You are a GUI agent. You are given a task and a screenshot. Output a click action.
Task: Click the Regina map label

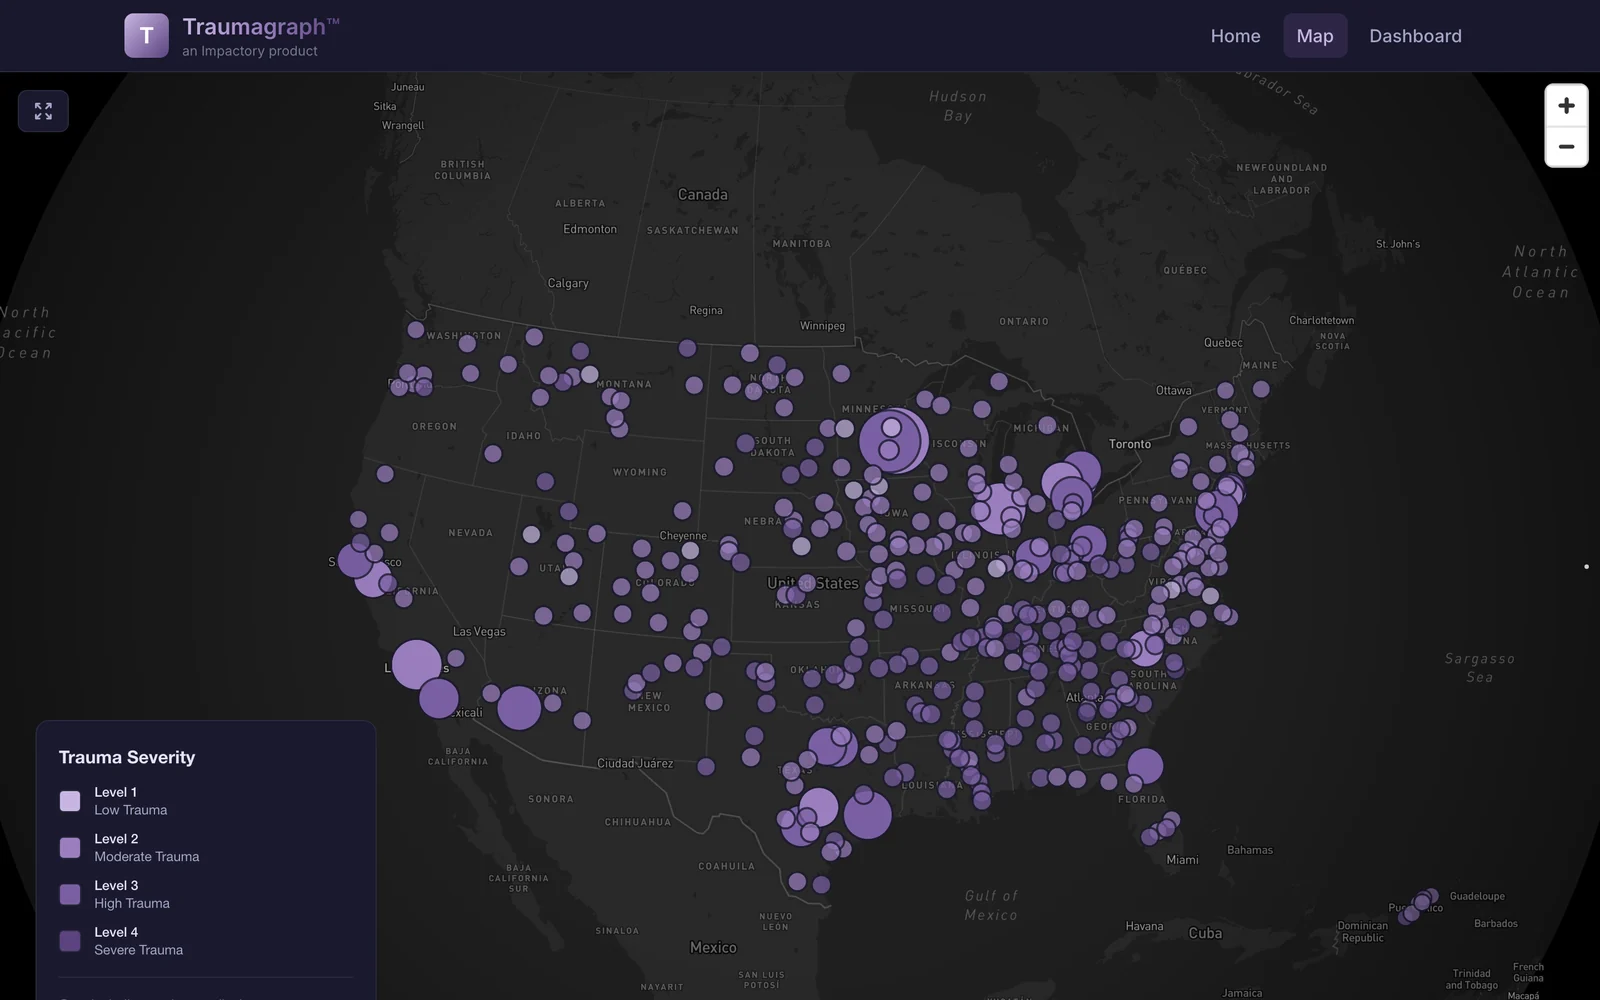[706, 310]
